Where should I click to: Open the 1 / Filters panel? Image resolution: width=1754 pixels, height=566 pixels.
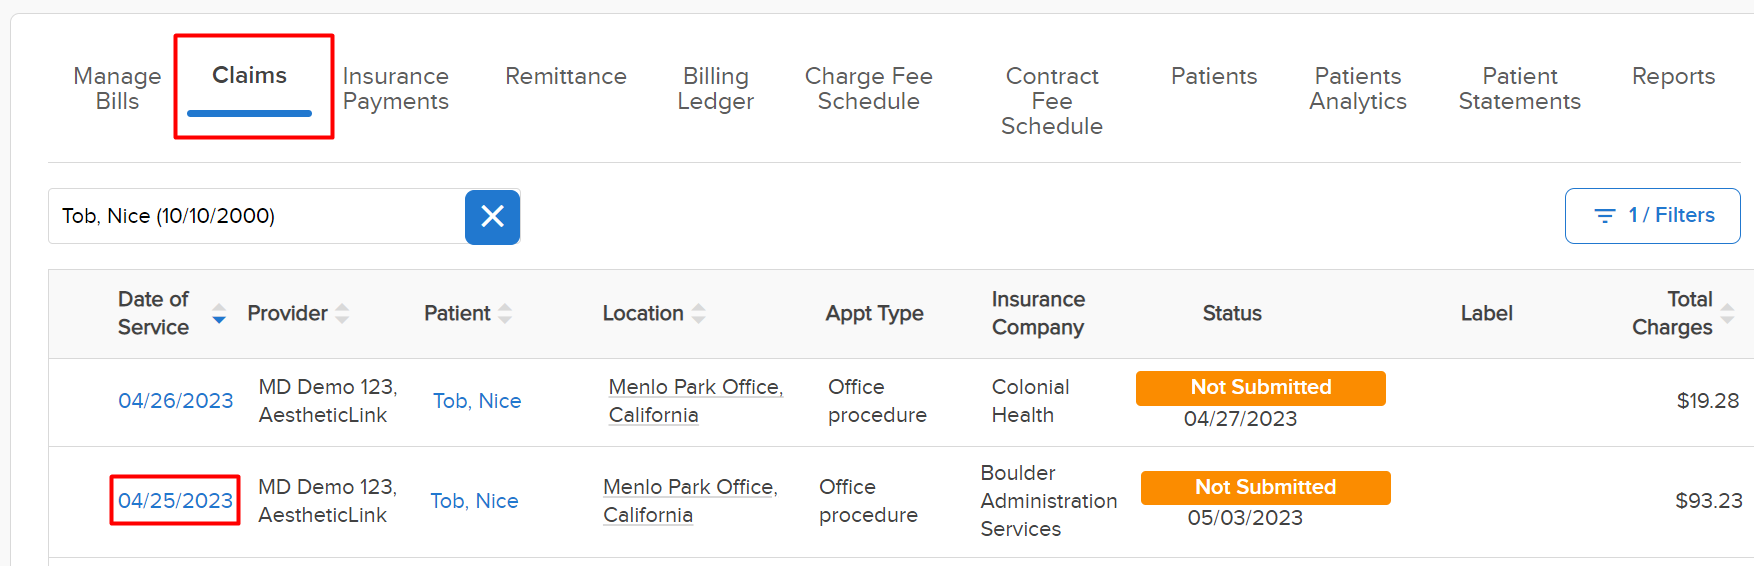[x=1652, y=216]
